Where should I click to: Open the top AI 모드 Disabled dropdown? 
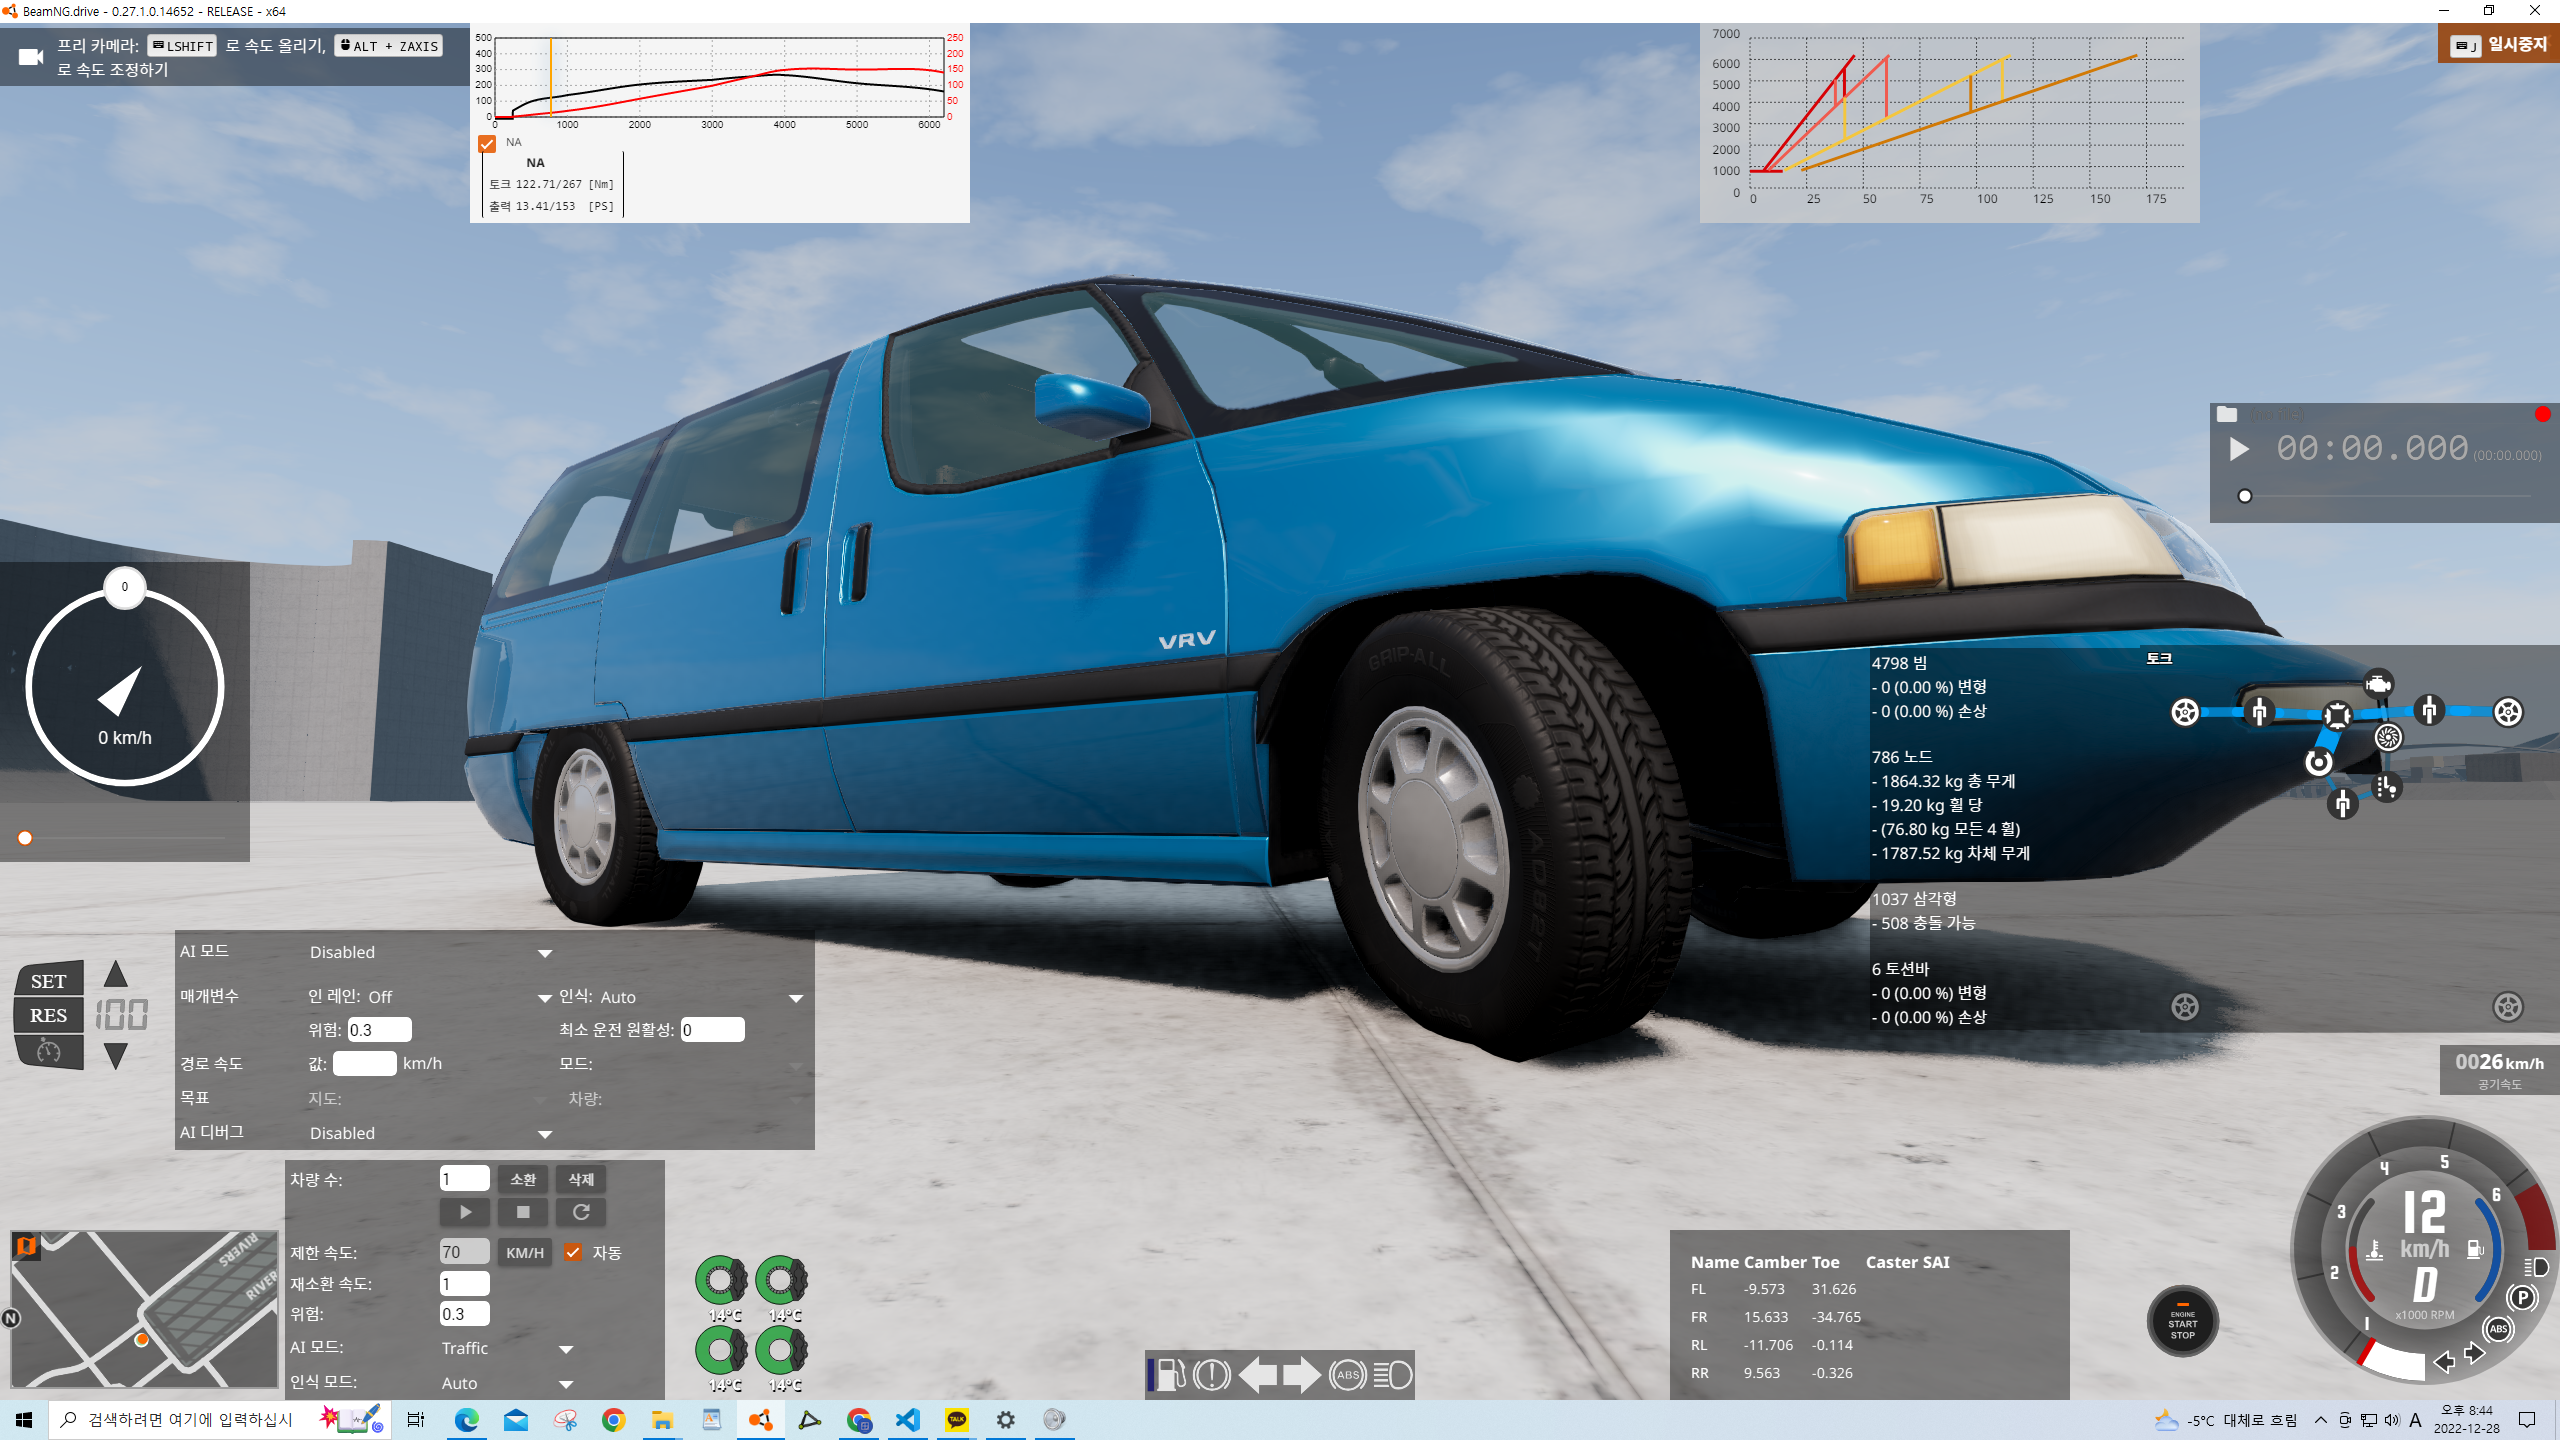pos(431,952)
